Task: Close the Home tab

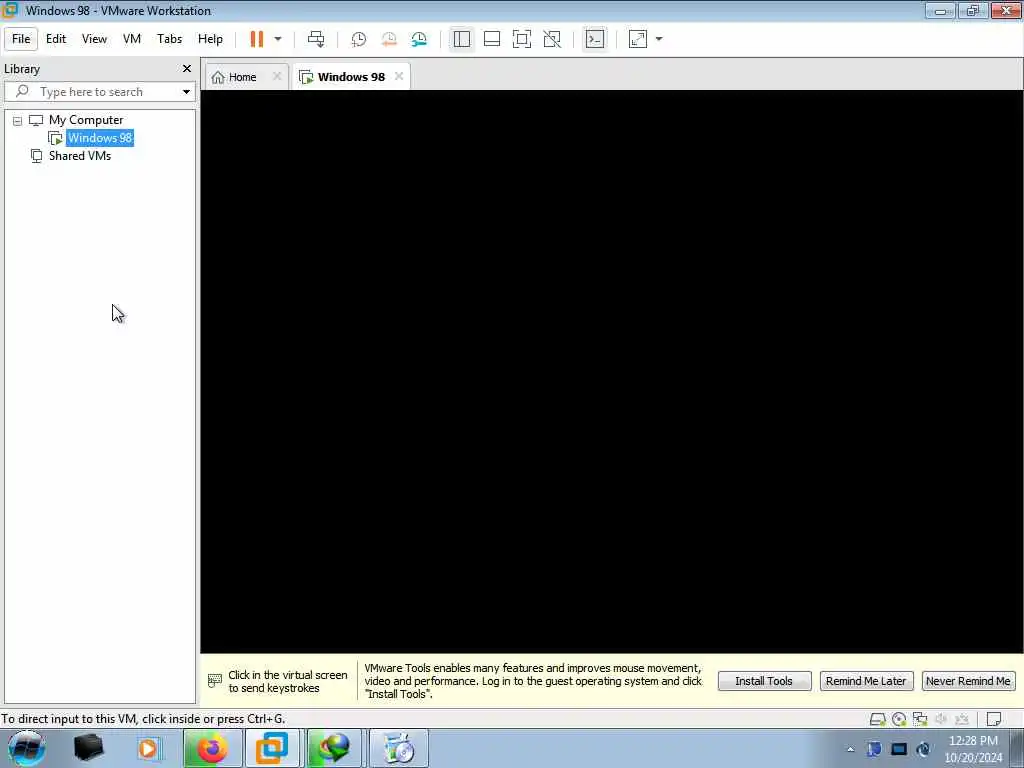Action: tap(277, 76)
